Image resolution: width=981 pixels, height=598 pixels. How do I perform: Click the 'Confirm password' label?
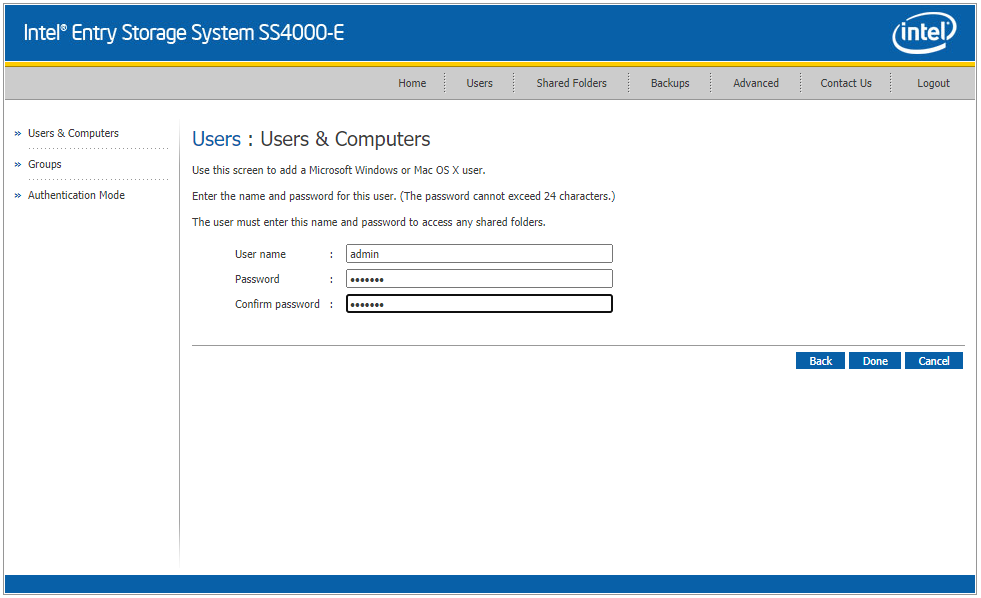click(277, 304)
